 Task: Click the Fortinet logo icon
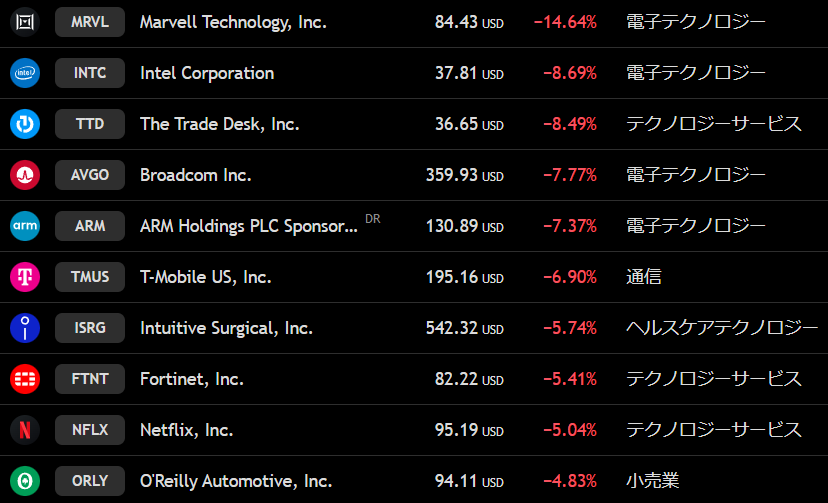coord(25,379)
